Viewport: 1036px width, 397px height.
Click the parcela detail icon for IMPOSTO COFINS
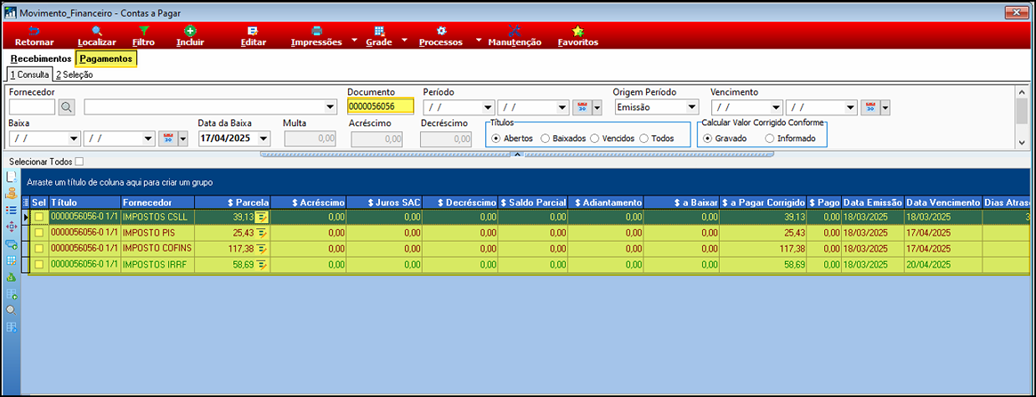261,248
